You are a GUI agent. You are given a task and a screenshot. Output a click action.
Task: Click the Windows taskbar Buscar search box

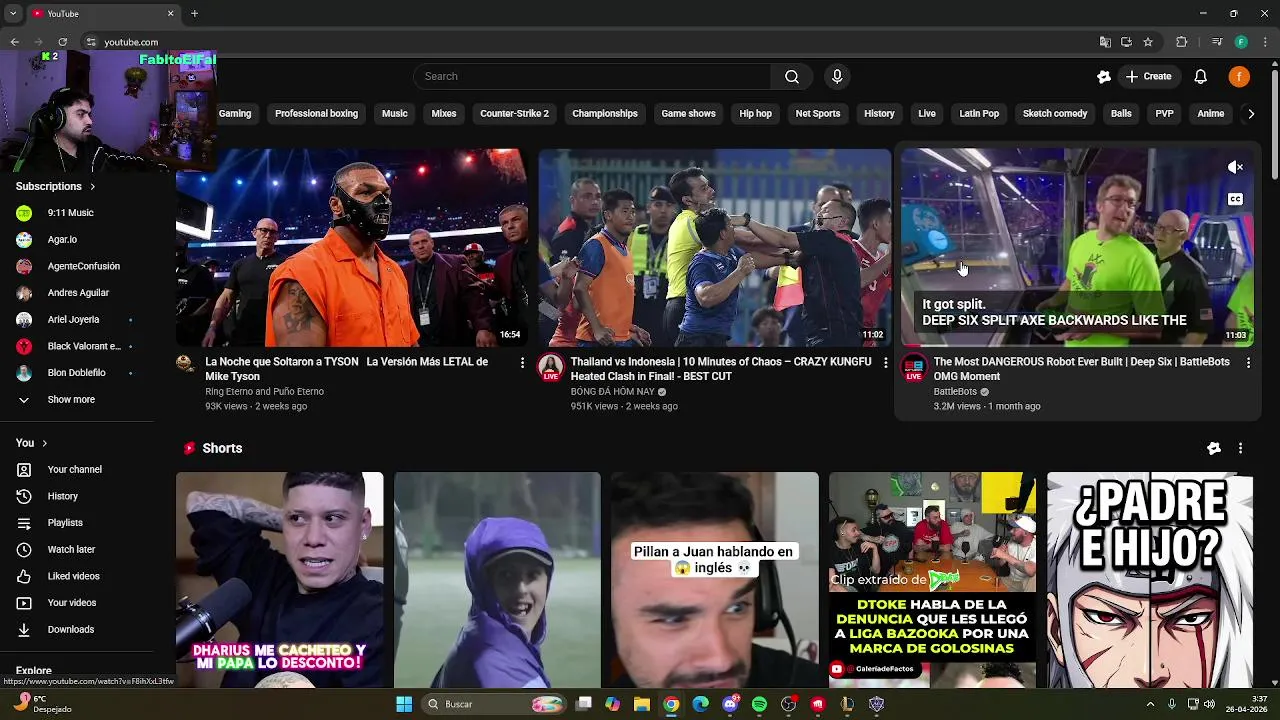[x=495, y=704]
